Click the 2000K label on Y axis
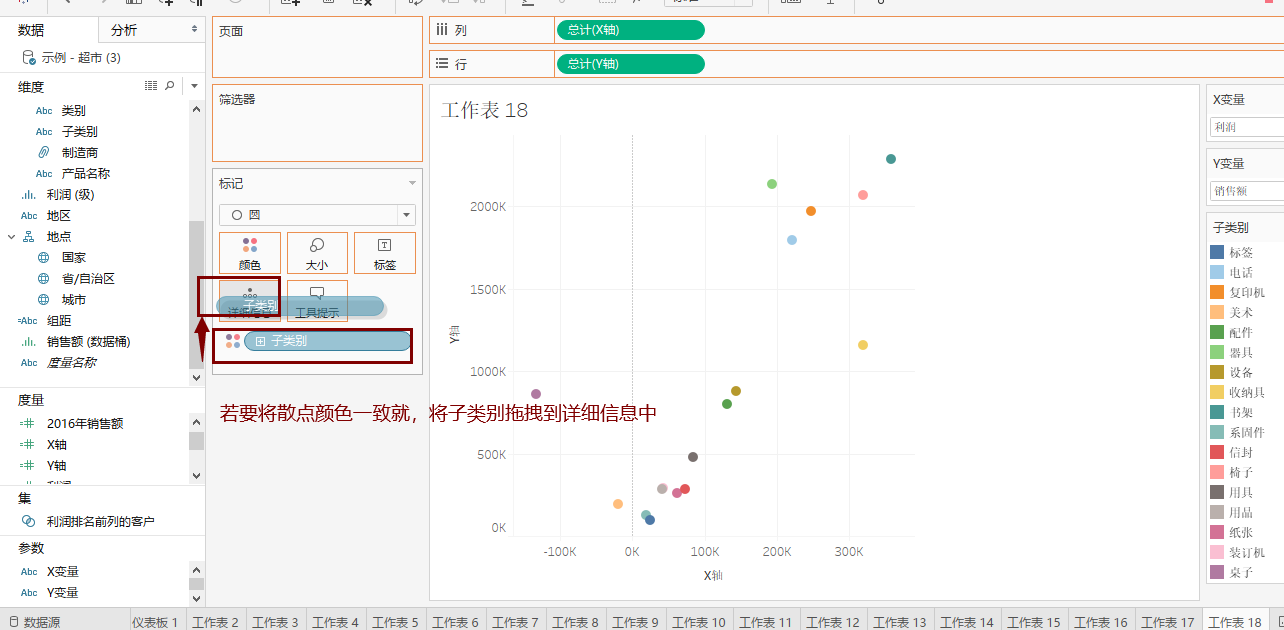The width and height of the screenshot is (1284, 630). [488, 205]
